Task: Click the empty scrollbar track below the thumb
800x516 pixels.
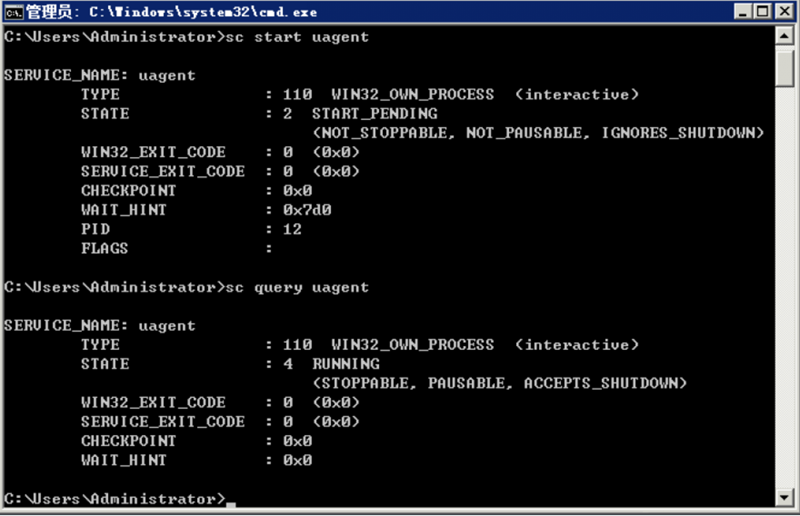Action: pos(786,300)
